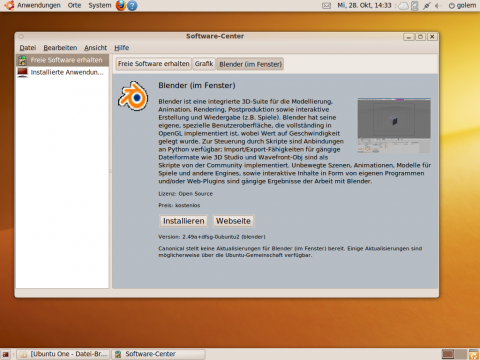
Task: Launch Firefox from the top panel
Action: click(121, 5)
